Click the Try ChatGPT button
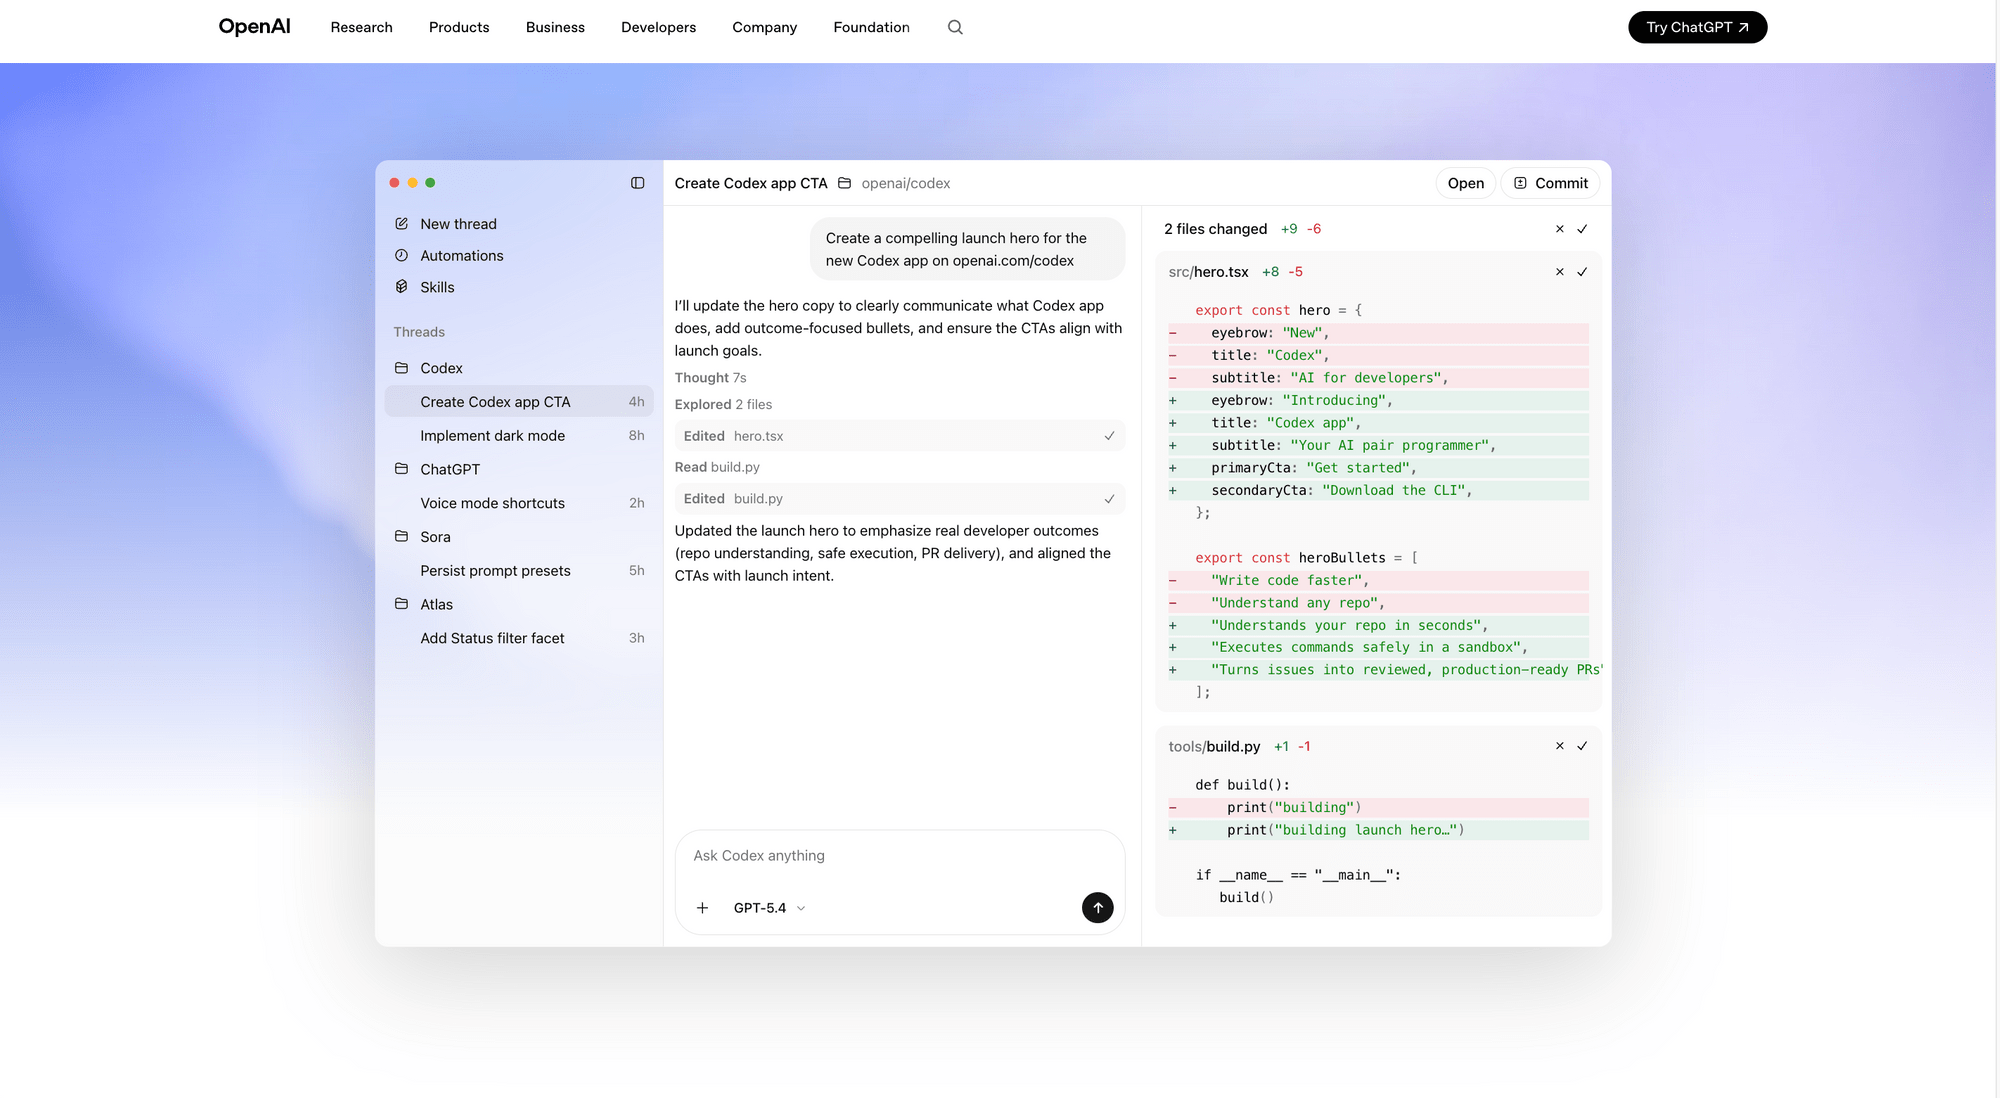 1697,27
